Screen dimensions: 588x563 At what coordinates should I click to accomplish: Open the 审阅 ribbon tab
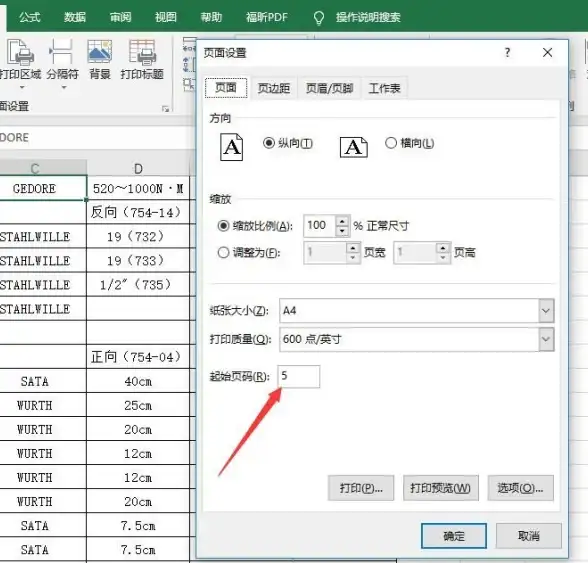[x=120, y=17]
